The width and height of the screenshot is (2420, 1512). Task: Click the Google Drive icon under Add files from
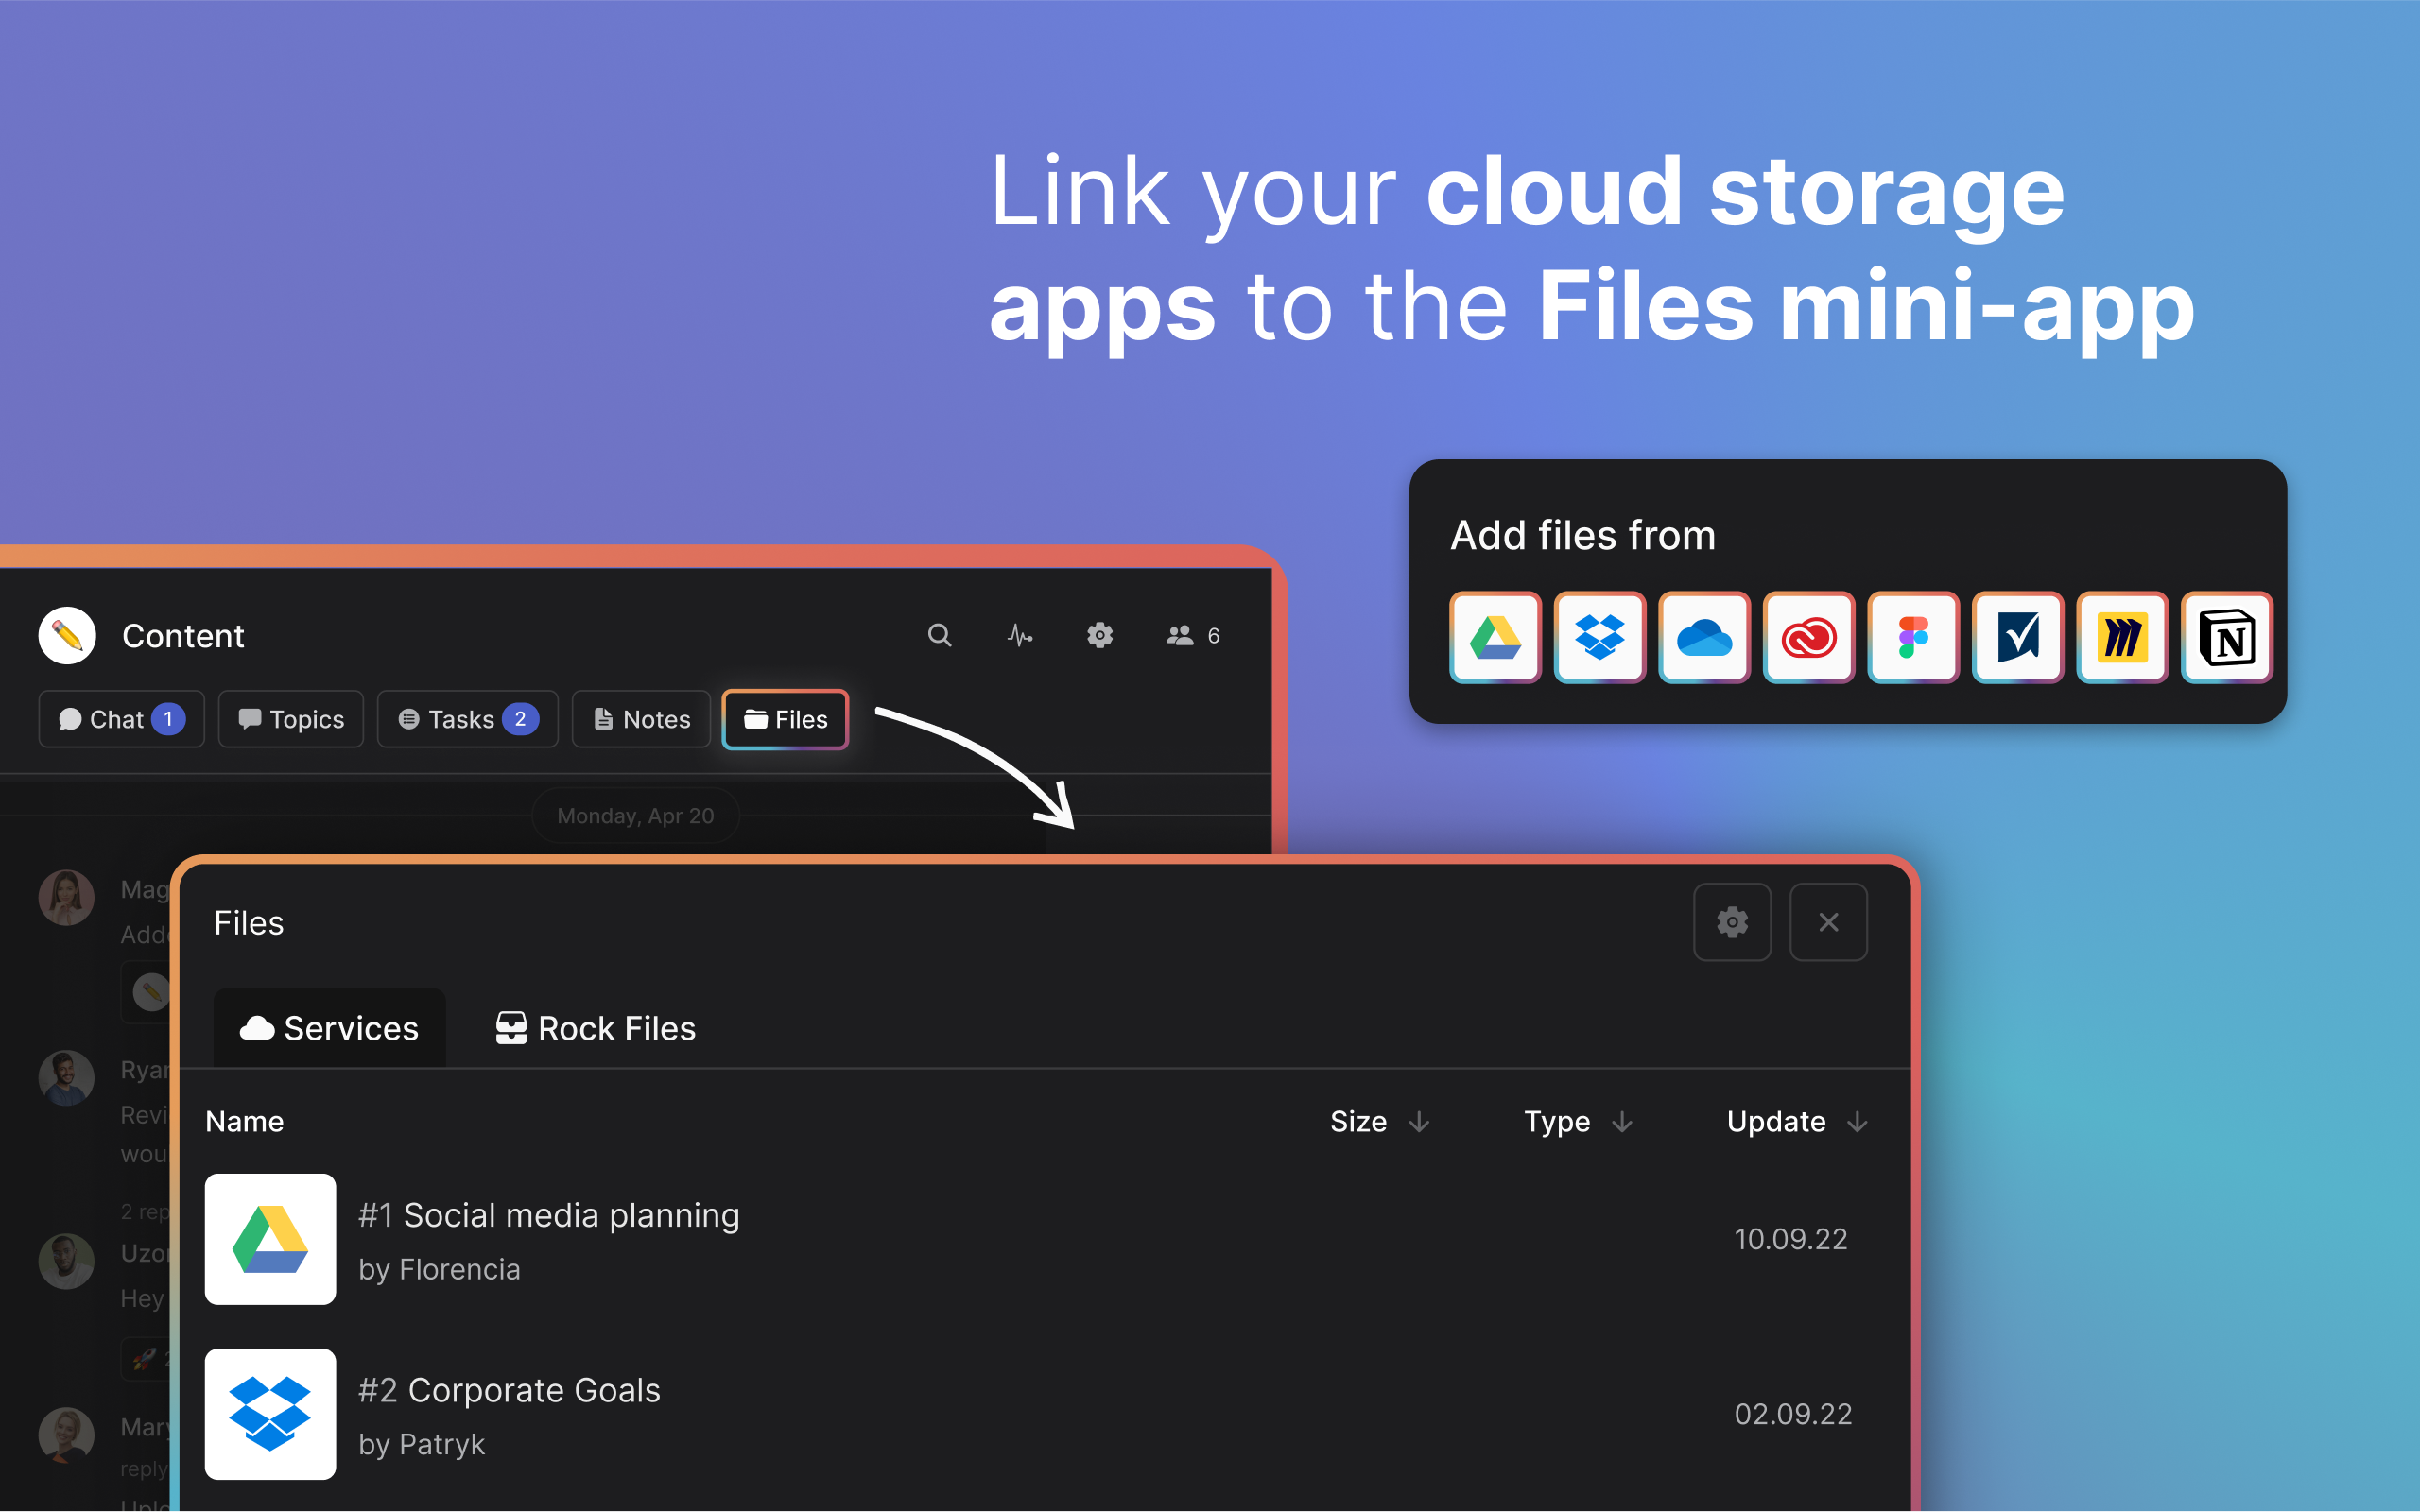[x=1495, y=637]
